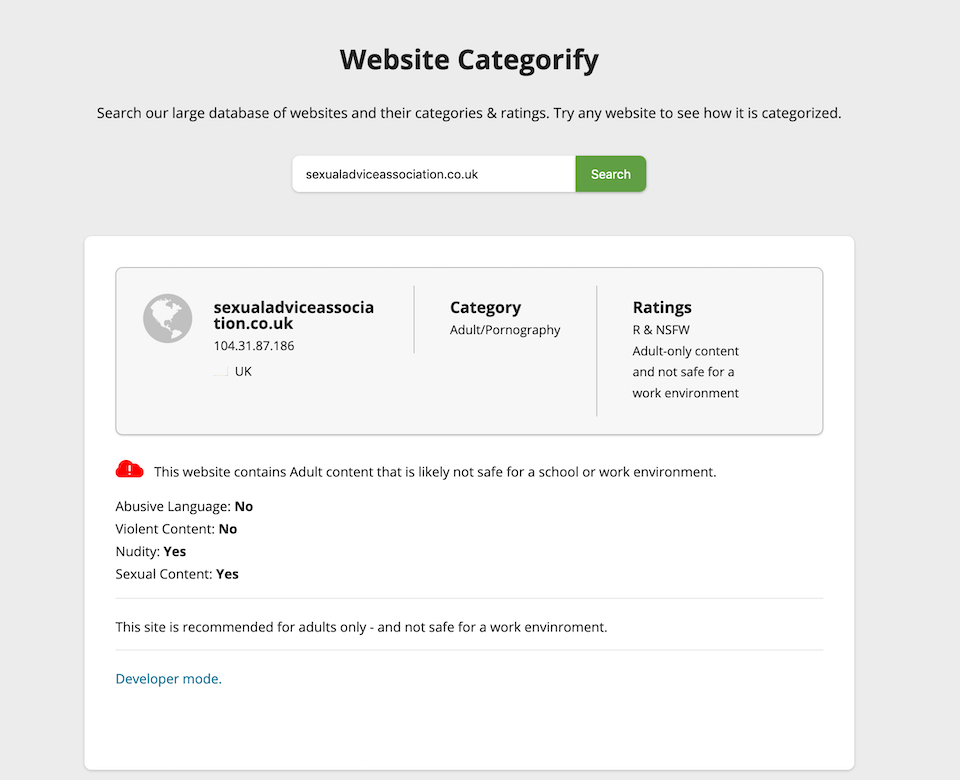Click the gray globe site icon
The height and width of the screenshot is (780, 960).
(x=168, y=318)
